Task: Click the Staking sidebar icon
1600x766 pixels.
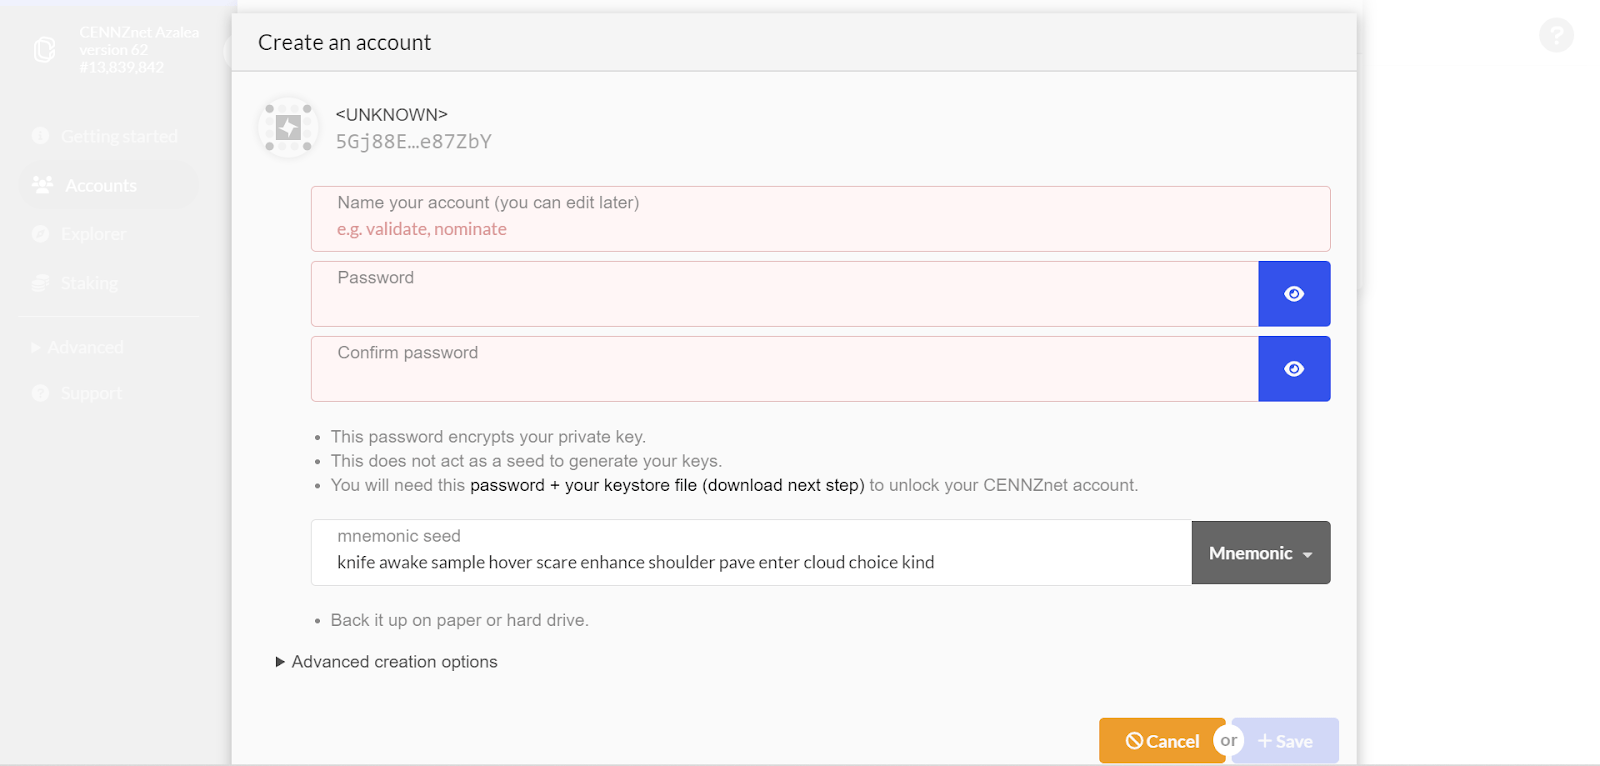Action: tap(40, 283)
